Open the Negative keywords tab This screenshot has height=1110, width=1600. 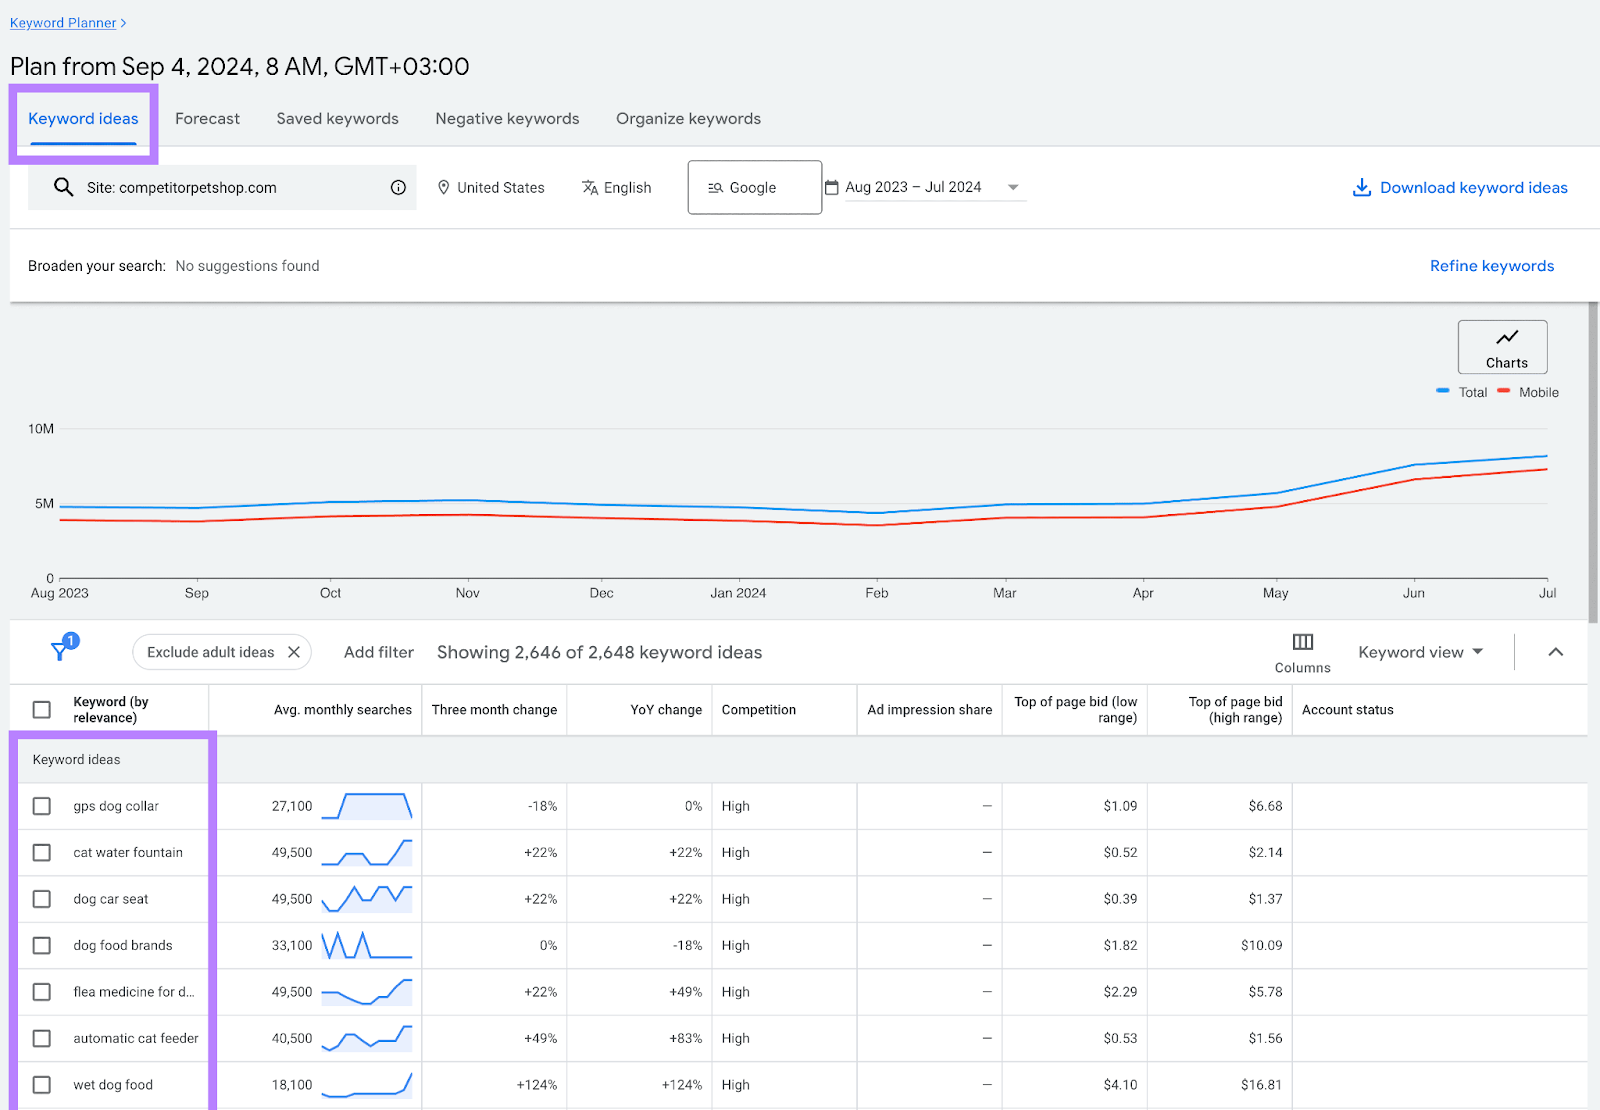point(507,118)
